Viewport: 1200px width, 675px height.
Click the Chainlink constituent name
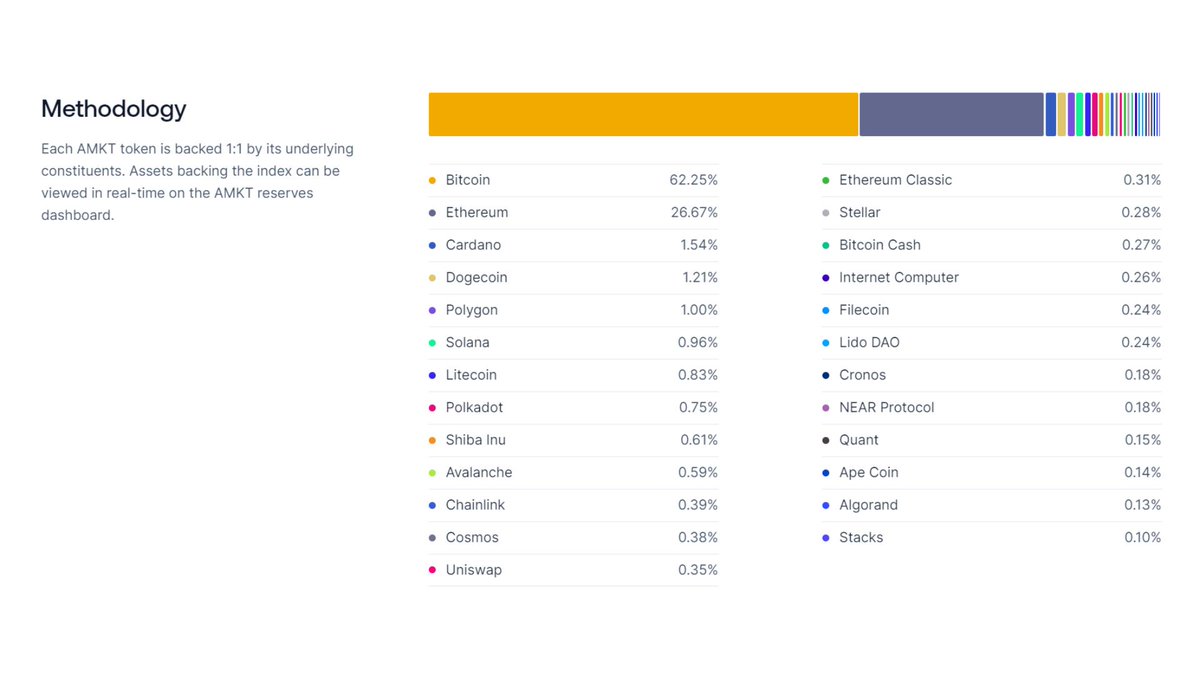[x=475, y=505]
